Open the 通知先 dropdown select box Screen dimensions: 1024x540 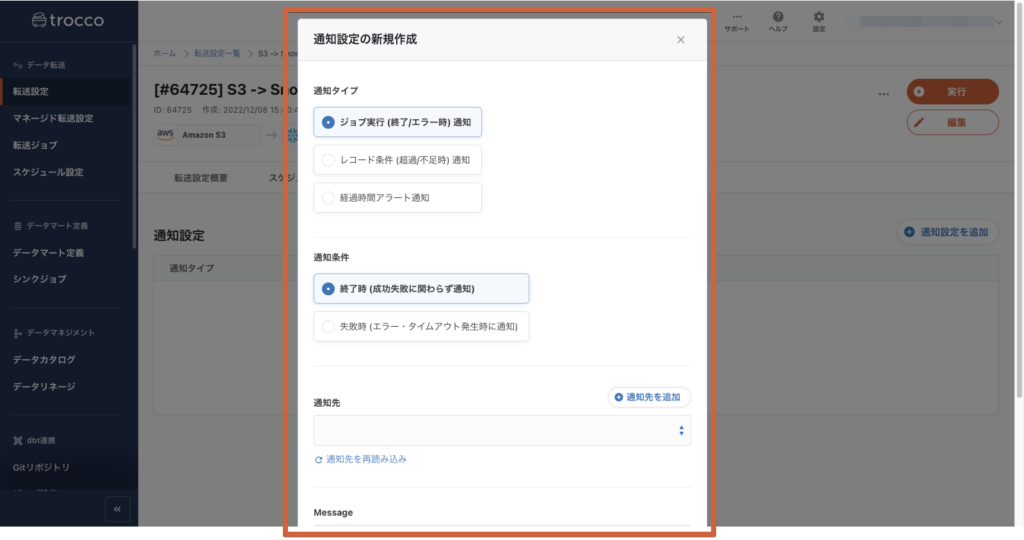click(x=501, y=431)
